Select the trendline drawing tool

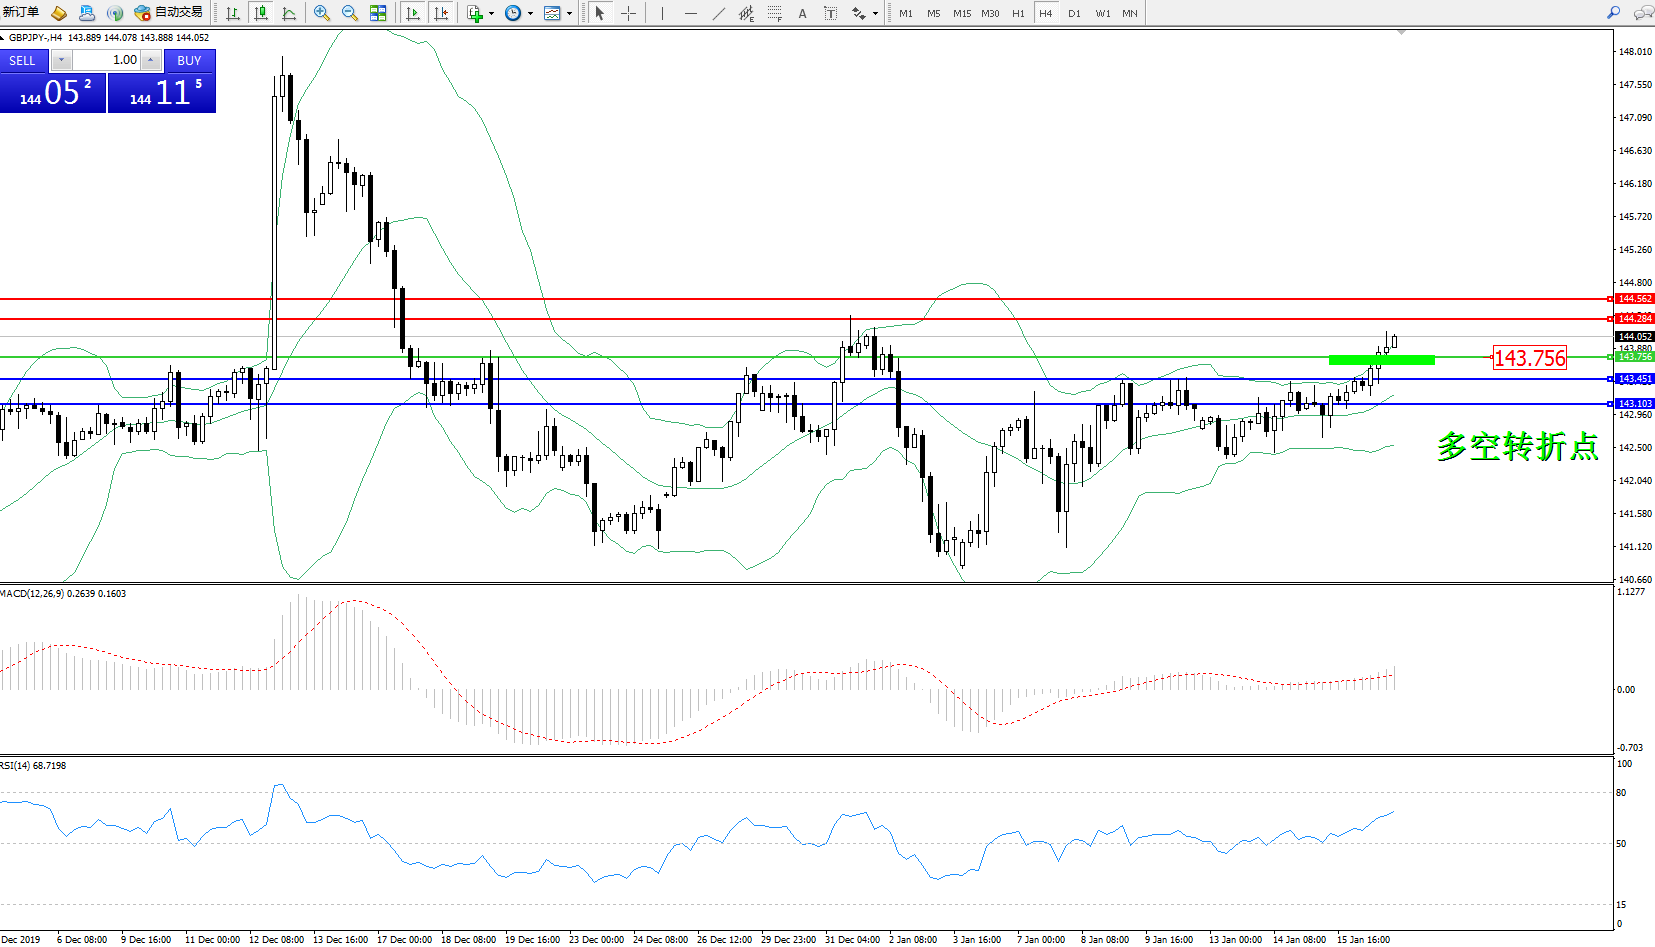[719, 13]
